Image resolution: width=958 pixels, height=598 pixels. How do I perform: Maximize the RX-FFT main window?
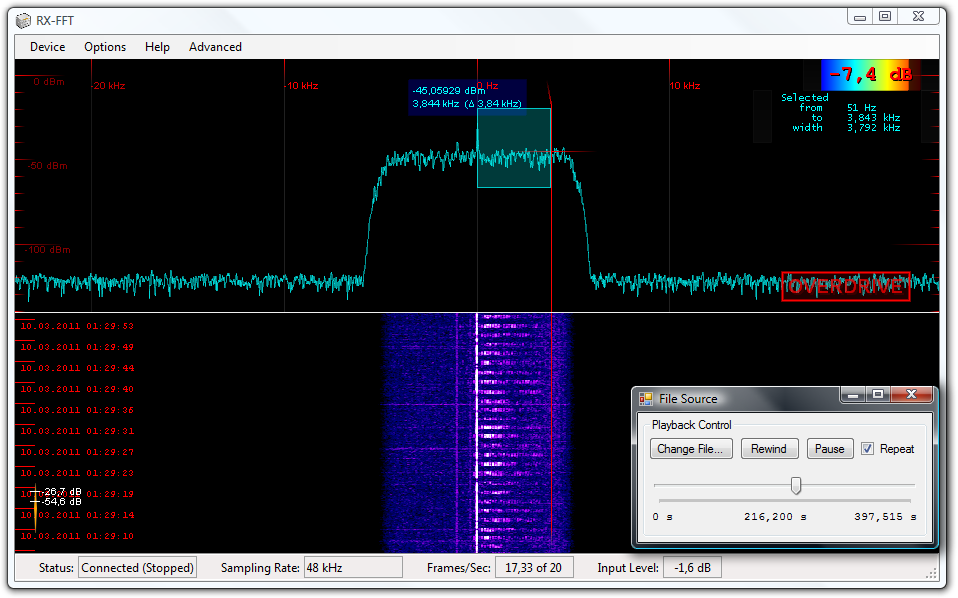pyautogui.click(x=885, y=17)
